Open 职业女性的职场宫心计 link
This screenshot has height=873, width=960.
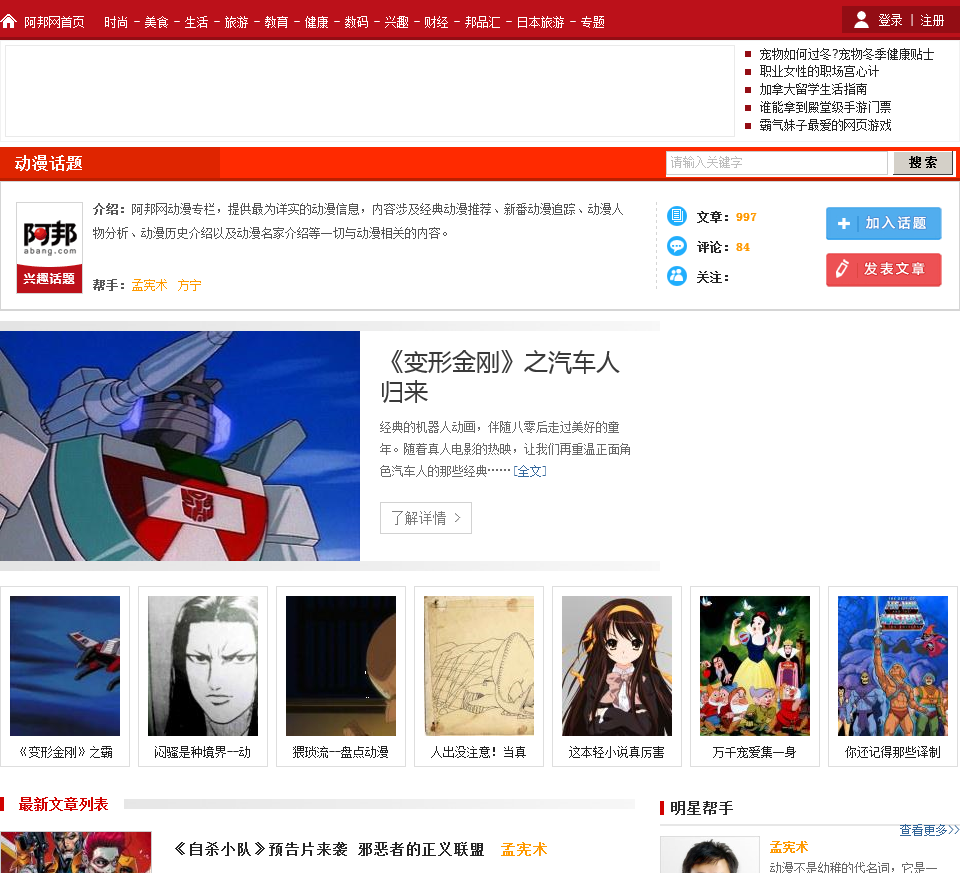(x=819, y=72)
